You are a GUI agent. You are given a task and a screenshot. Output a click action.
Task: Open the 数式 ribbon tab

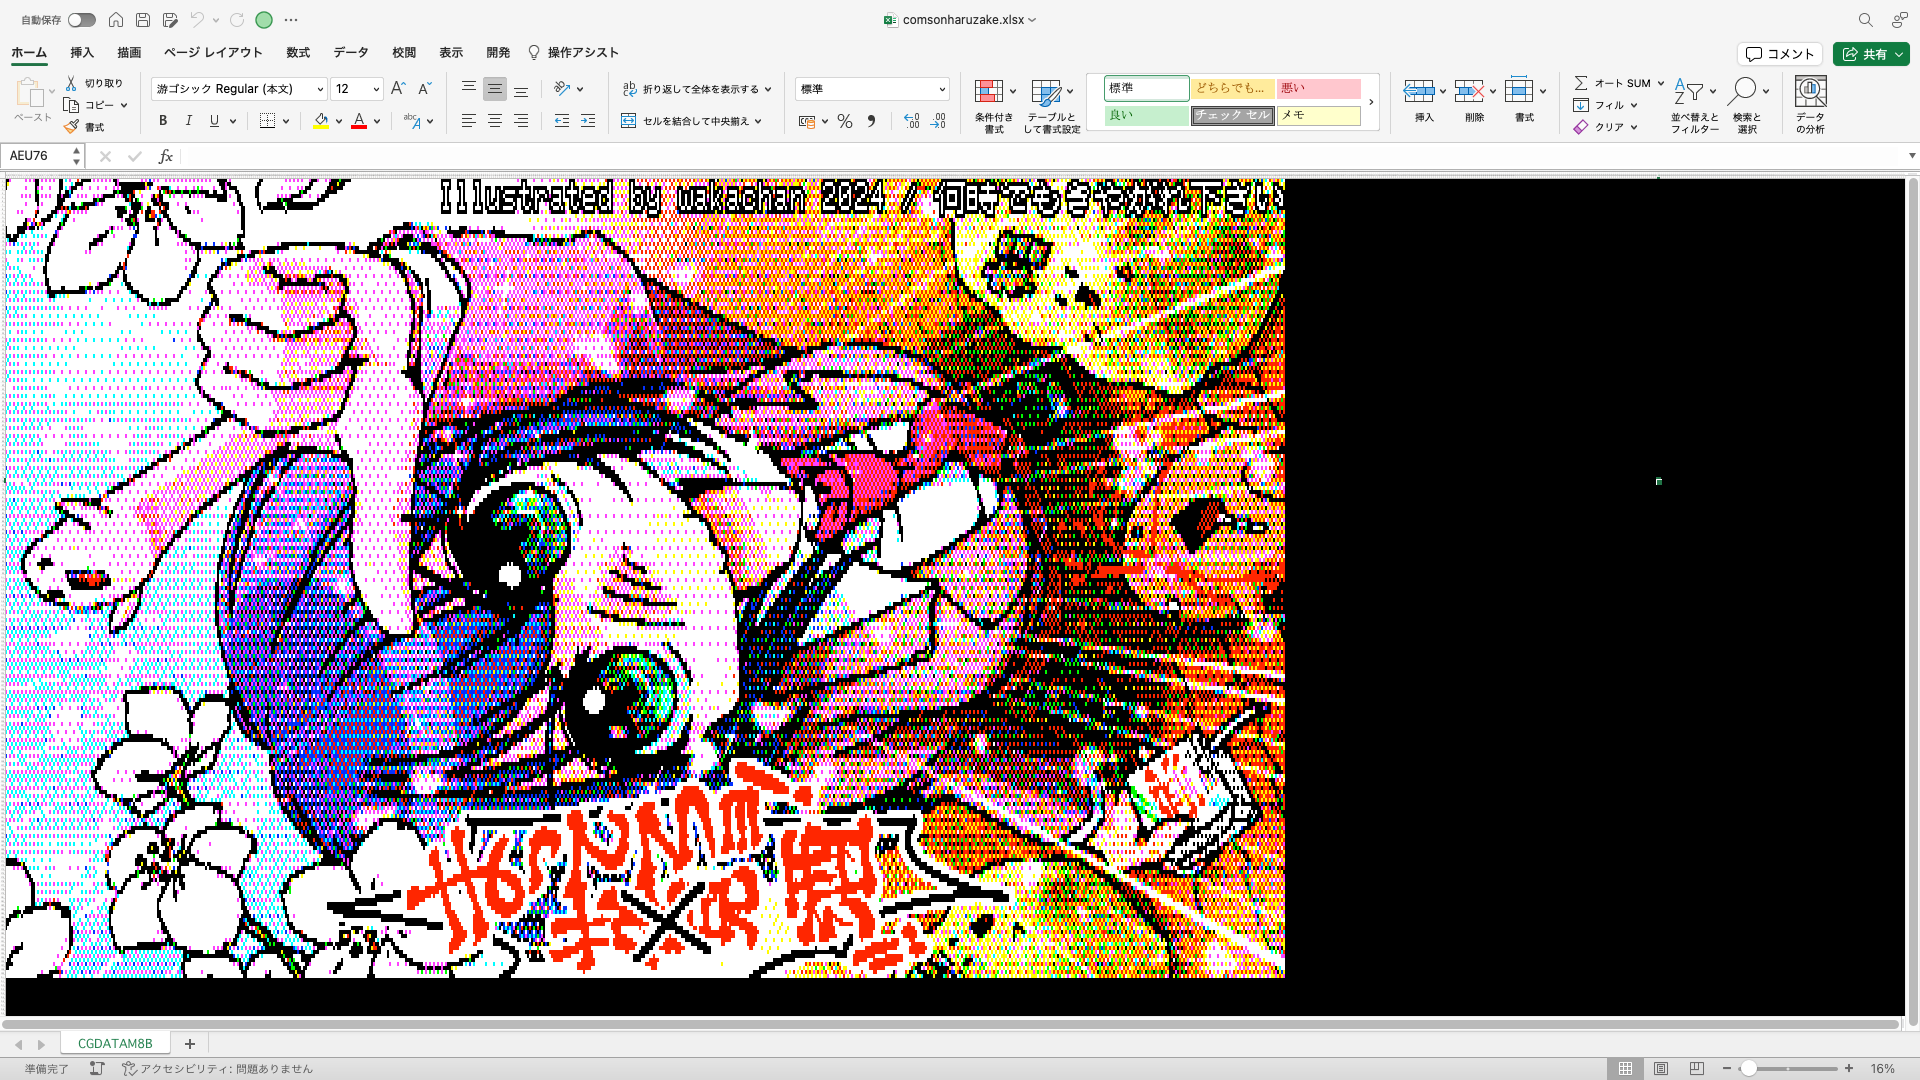(298, 53)
